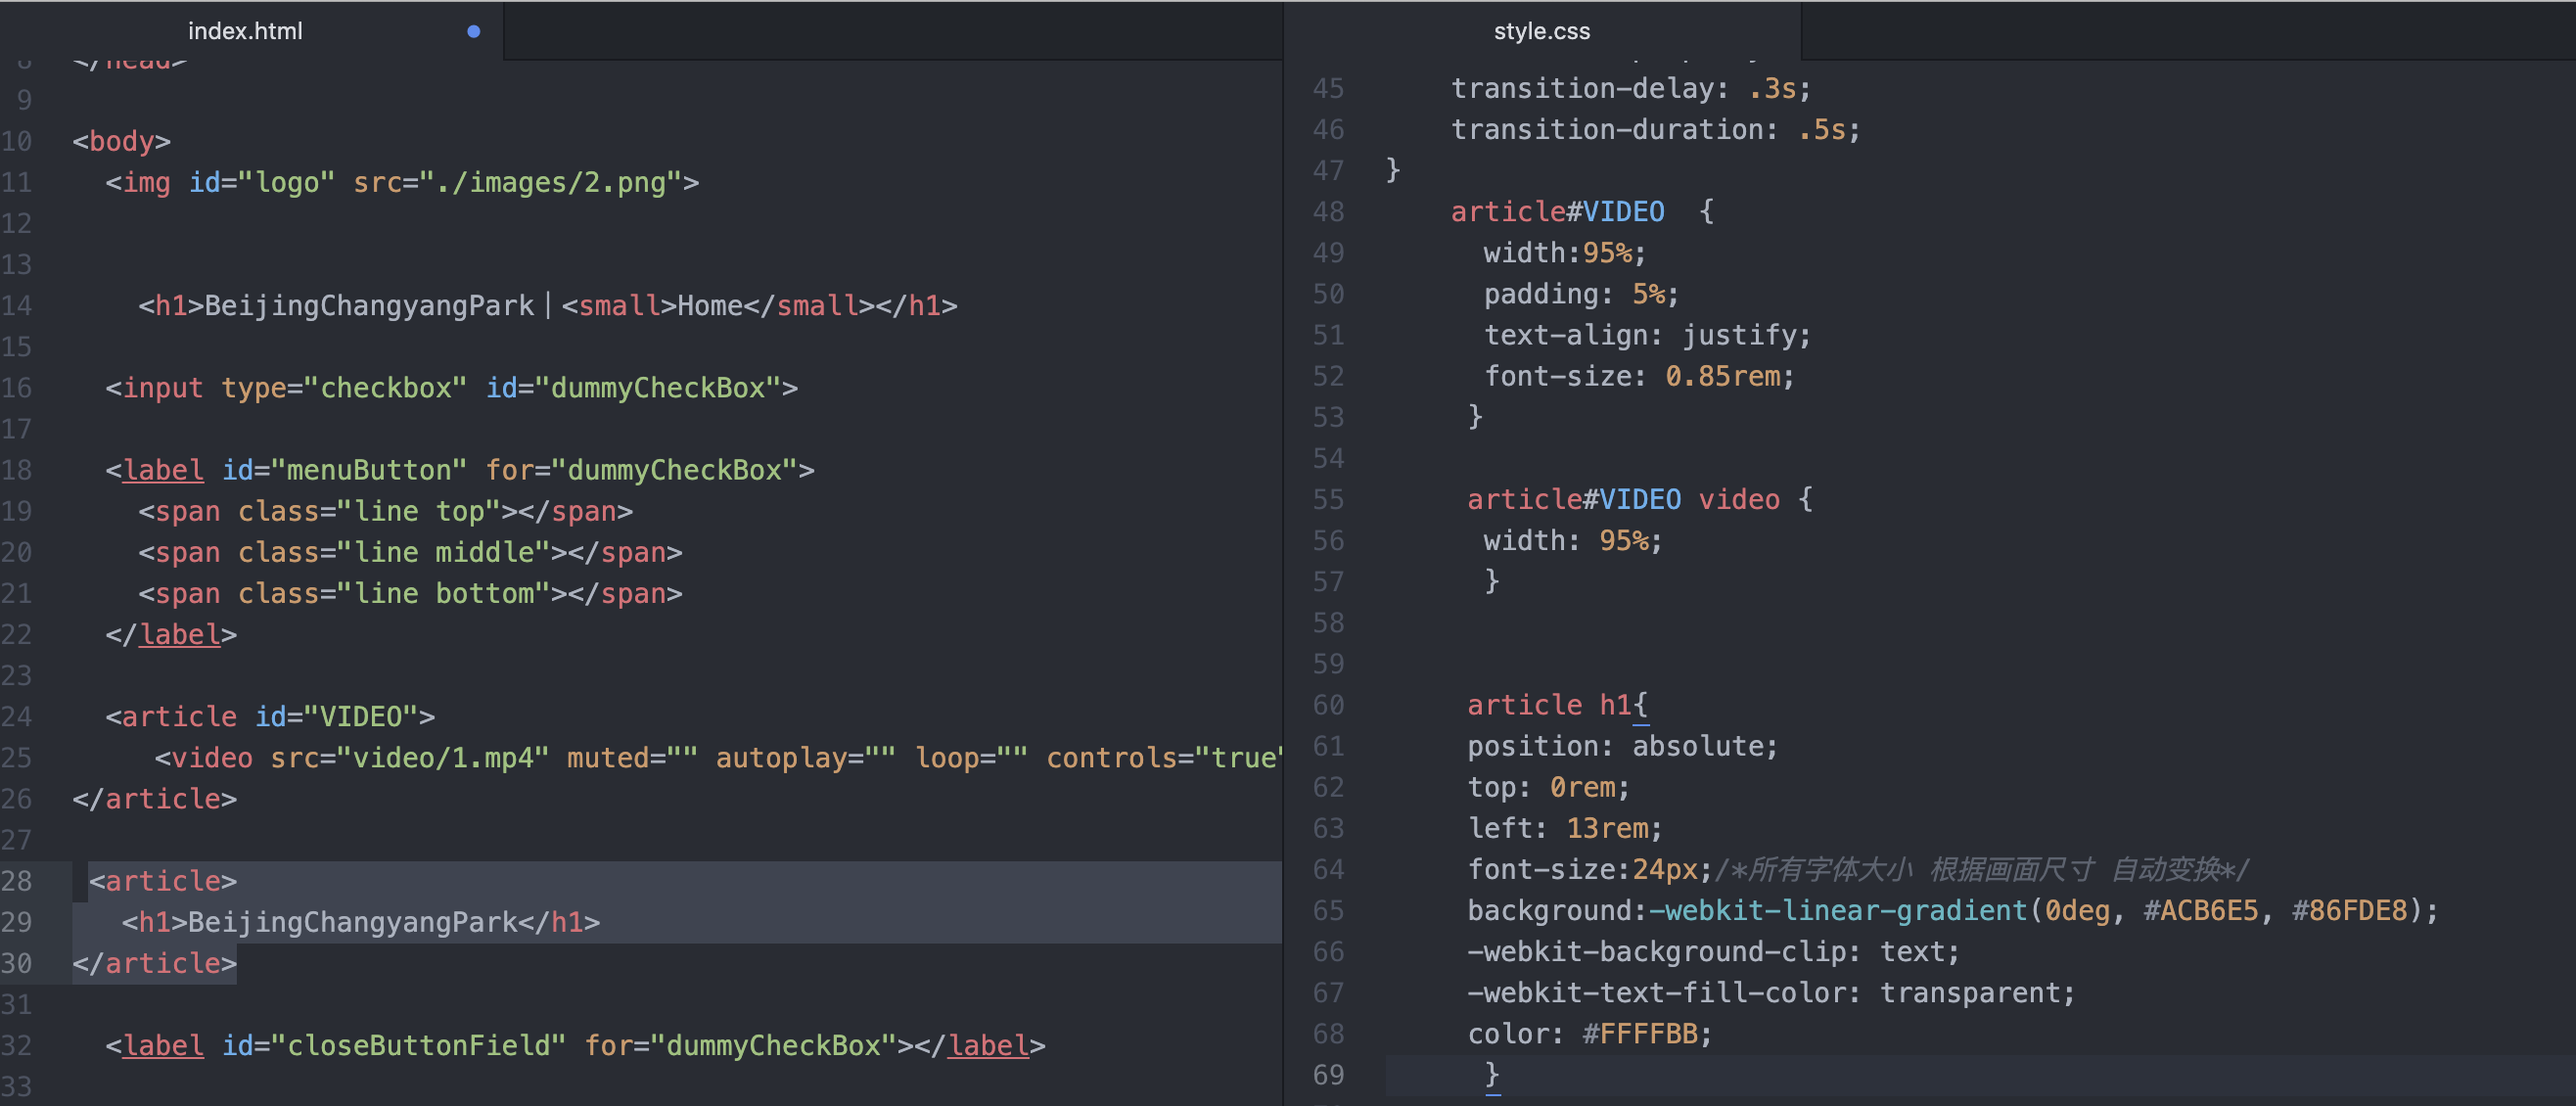Click the #ACB6E5 gradient color value
2576x1106 pixels.
tap(2200, 910)
